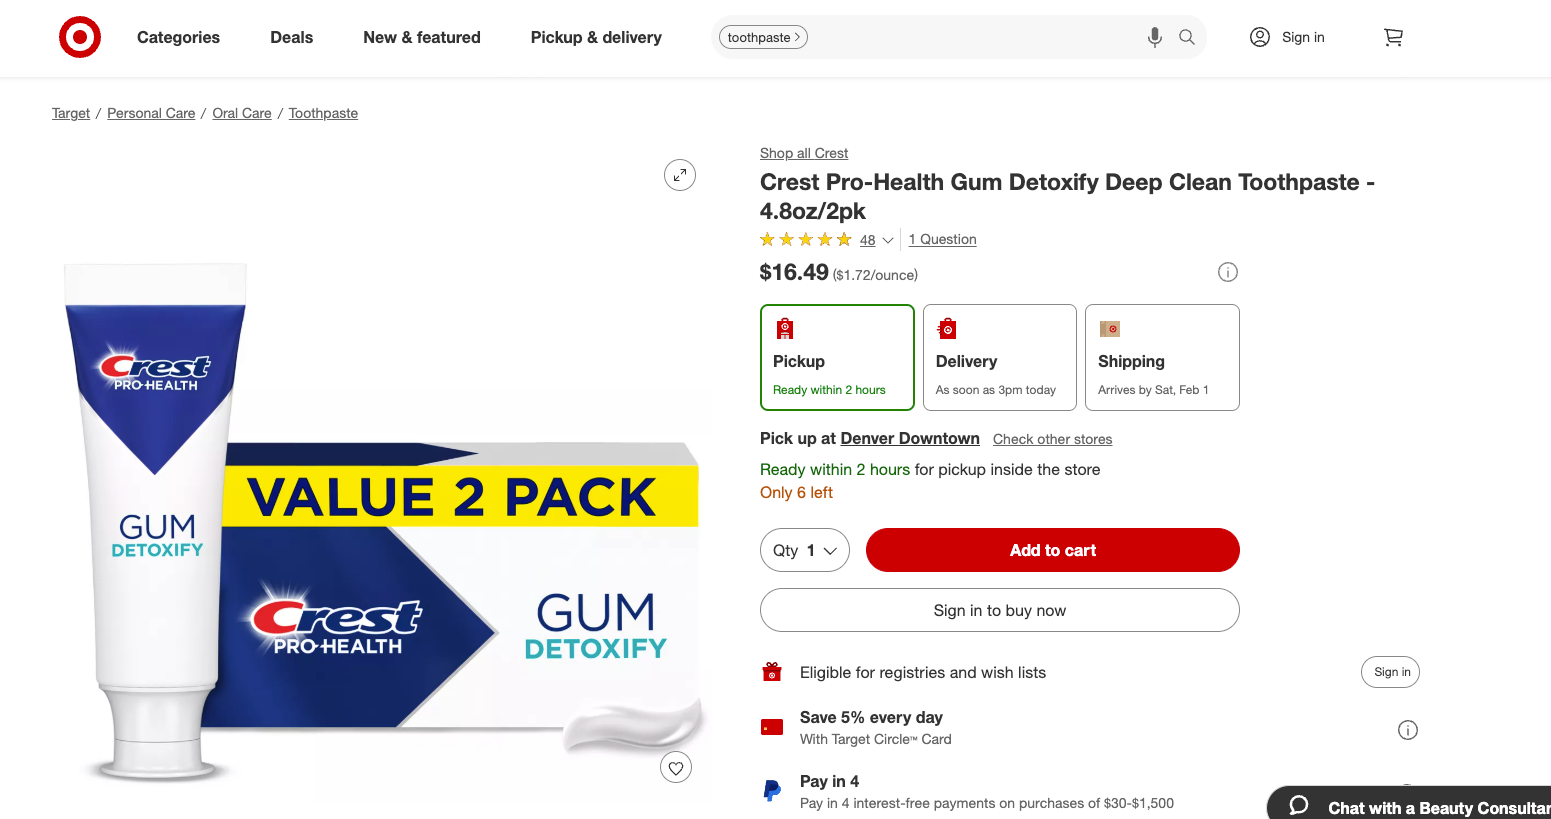The width and height of the screenshot is (1551, 819).
Task: Click the magnifying glass search icon
Action: click(x=1187, y=37)
